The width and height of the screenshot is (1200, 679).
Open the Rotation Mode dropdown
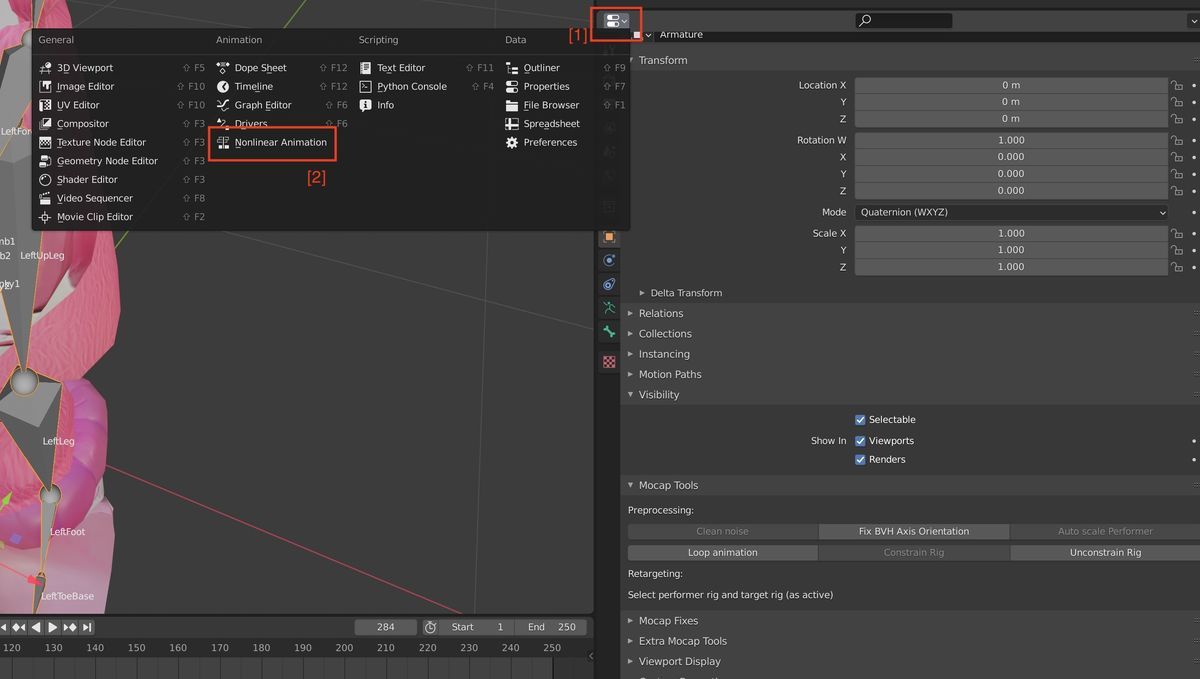1010,212
